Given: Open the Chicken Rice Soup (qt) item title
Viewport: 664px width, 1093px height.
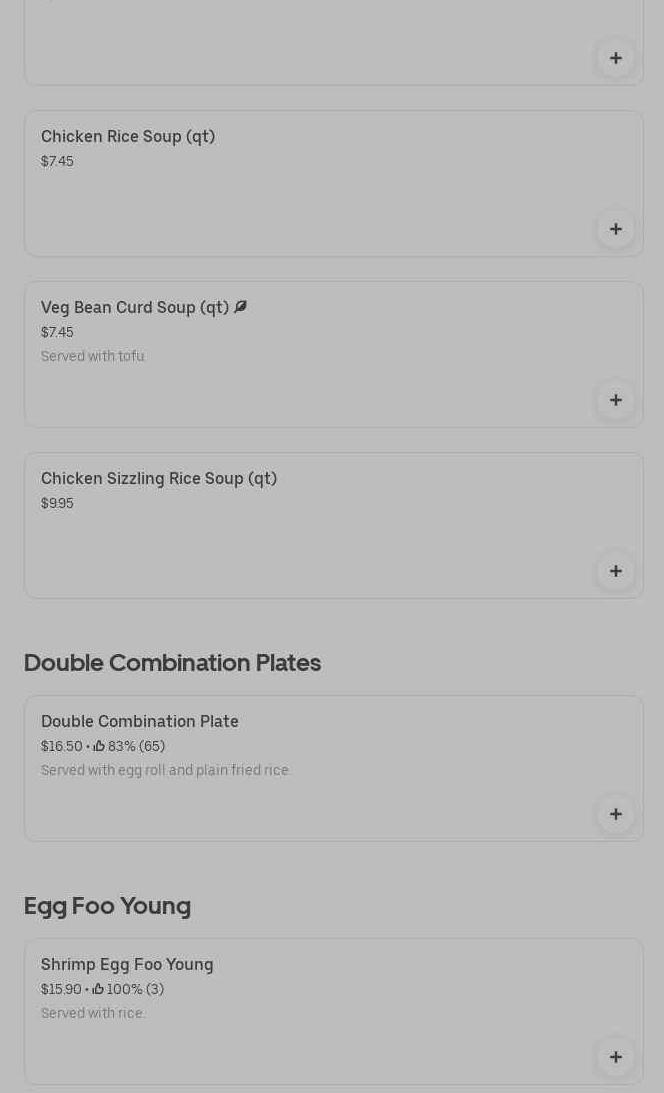Looking at the screenshot, I should 128,136.
